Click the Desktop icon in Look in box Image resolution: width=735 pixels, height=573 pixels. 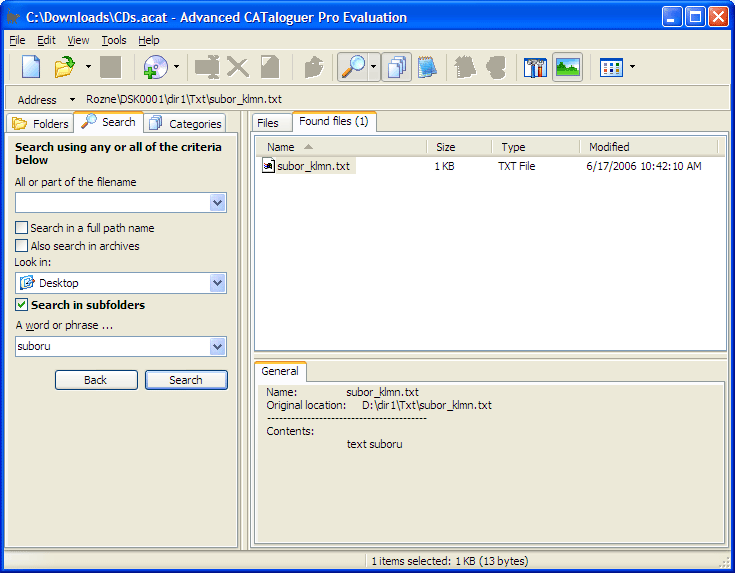27,283
